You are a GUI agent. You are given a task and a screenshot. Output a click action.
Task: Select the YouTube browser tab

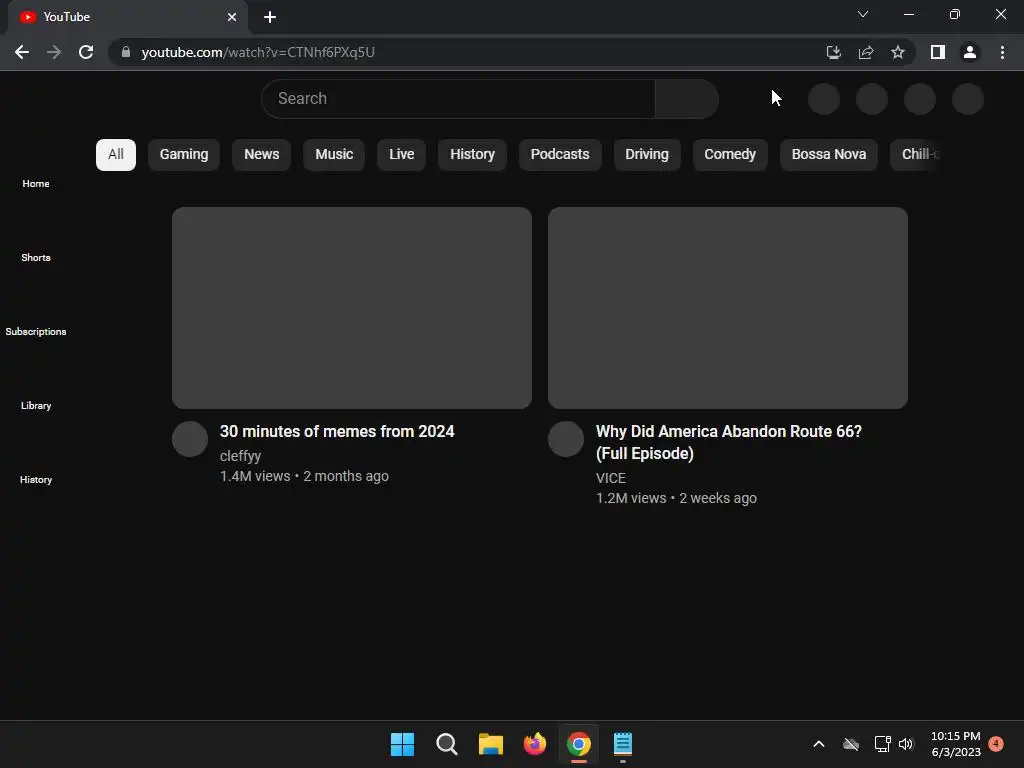click(128, 18)
